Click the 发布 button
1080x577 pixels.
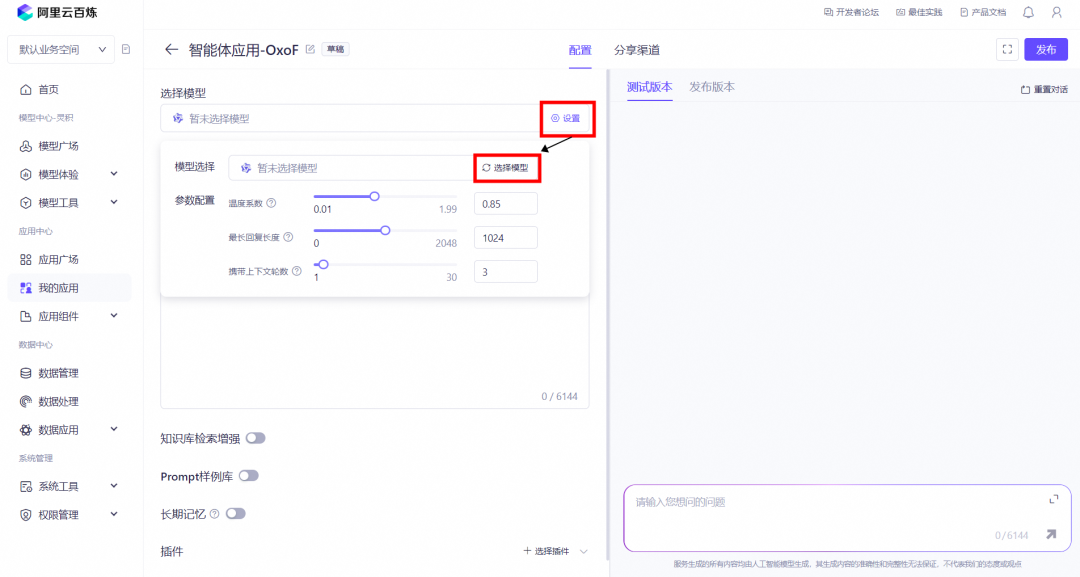click(1045, 50)
